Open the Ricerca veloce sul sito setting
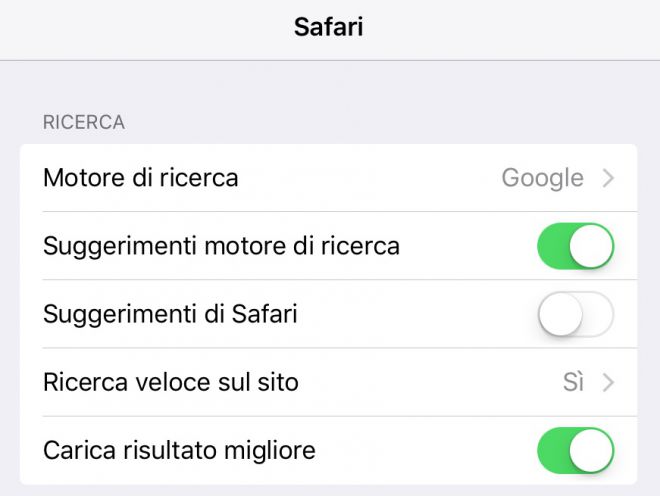The image size is (660, 496). pyautogui.click(x=328, y=382)
